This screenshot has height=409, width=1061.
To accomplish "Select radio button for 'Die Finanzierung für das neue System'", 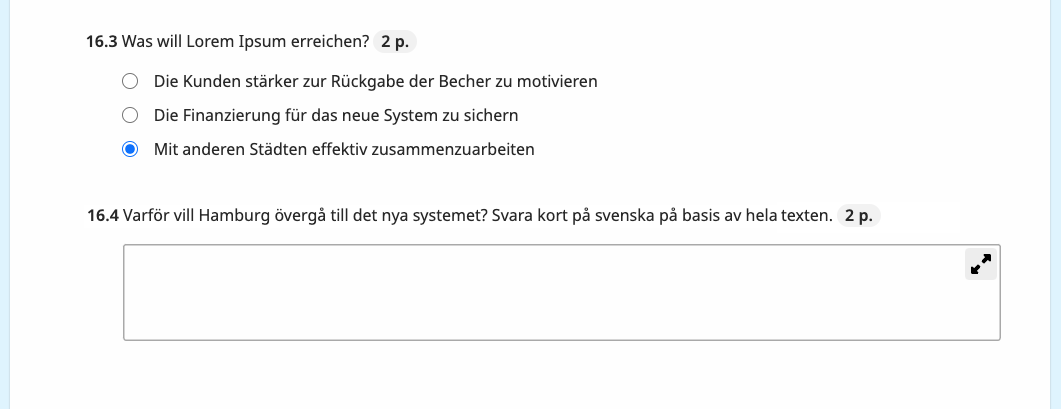I will [130, 115].
